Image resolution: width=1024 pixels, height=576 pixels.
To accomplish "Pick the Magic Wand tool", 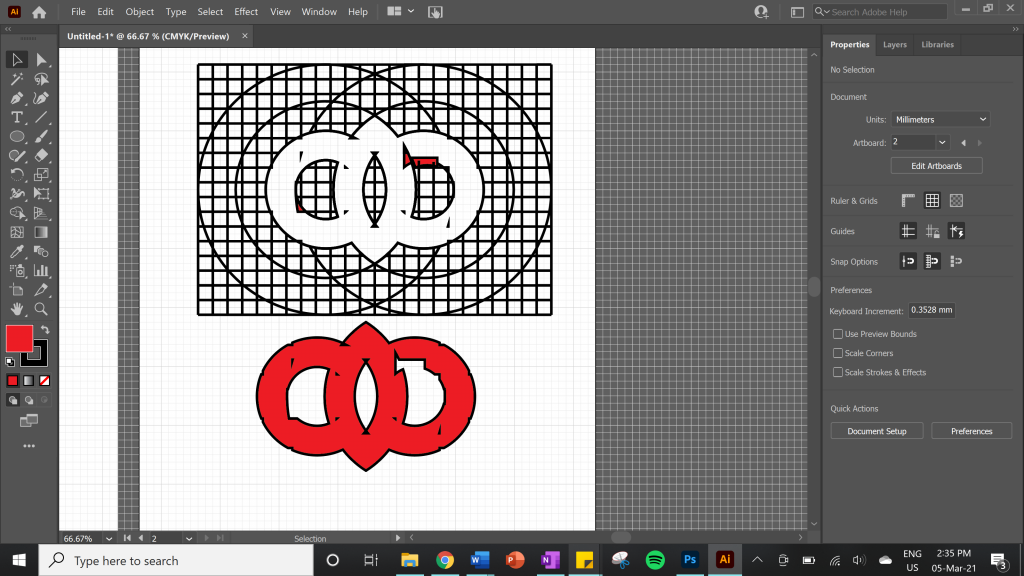I will coord(17,79).
